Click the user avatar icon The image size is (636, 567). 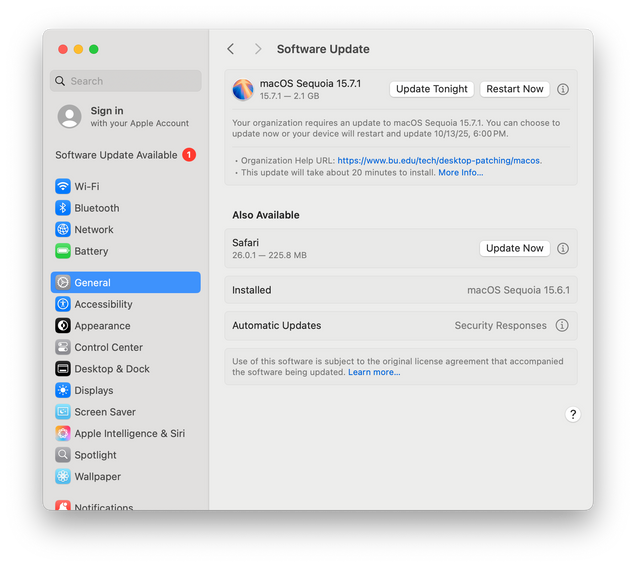69,117
